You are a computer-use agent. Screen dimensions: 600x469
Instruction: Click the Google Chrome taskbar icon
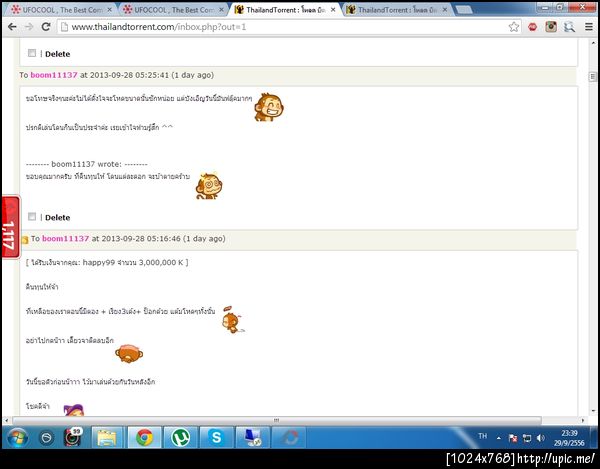coord(144,438)
